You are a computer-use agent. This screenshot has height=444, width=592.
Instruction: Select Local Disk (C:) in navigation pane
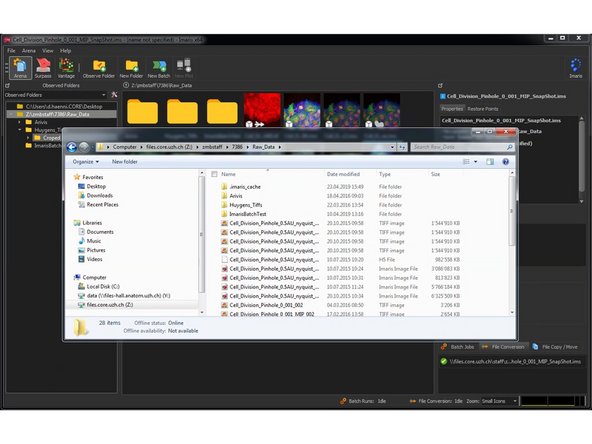pos(99,287)
